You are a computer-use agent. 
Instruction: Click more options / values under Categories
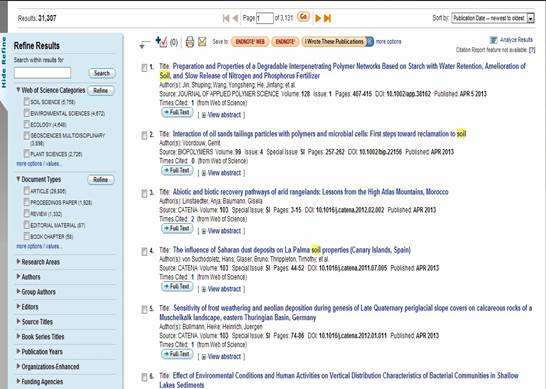point(39,164)
